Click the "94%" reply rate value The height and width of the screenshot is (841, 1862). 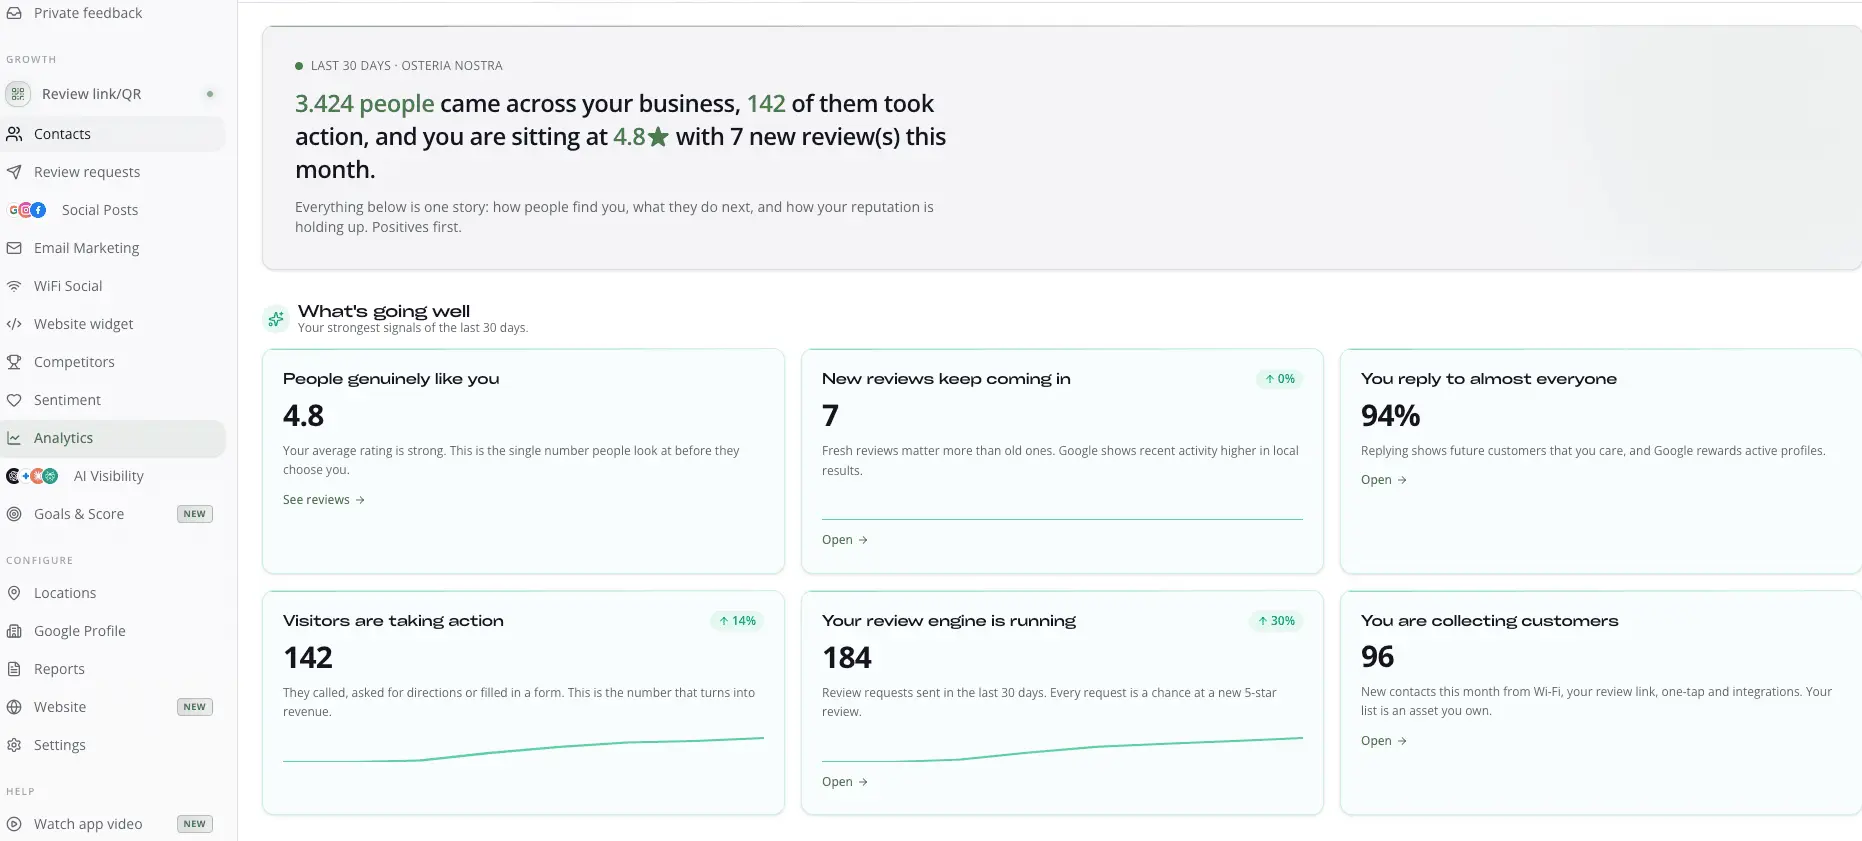pyautogui.click(x=1391, y=415)
